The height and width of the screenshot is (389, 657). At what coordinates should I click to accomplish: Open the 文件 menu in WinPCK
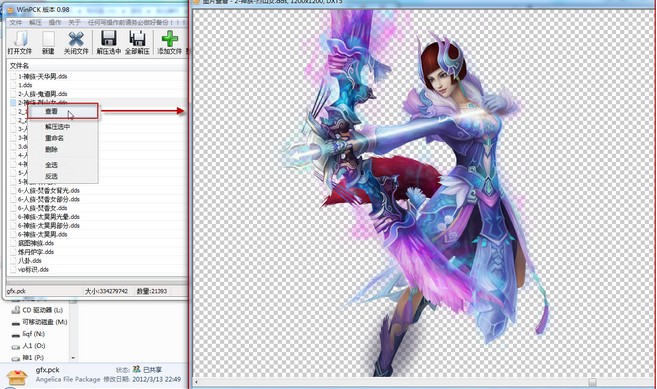pyautogui.click(x=16, y=22)
